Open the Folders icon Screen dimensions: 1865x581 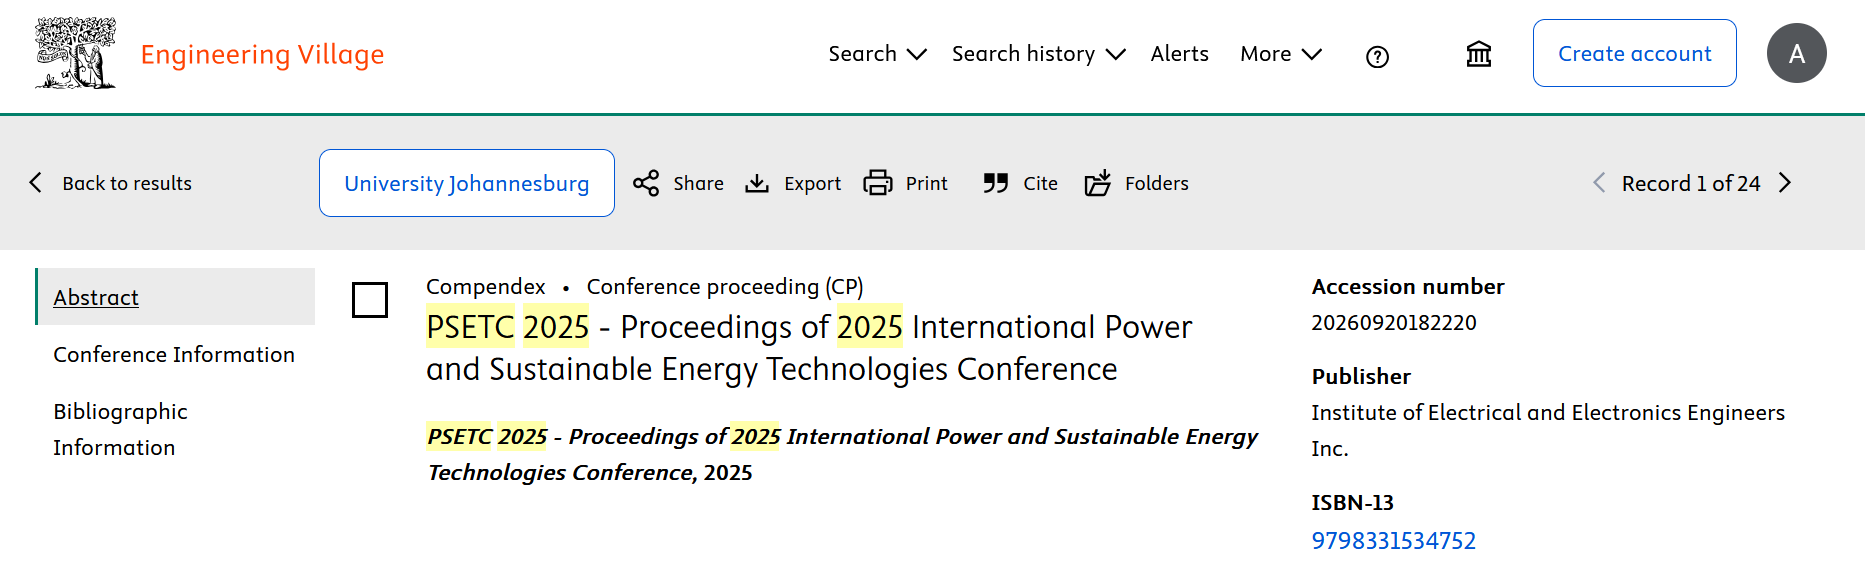coord(1097,183)
